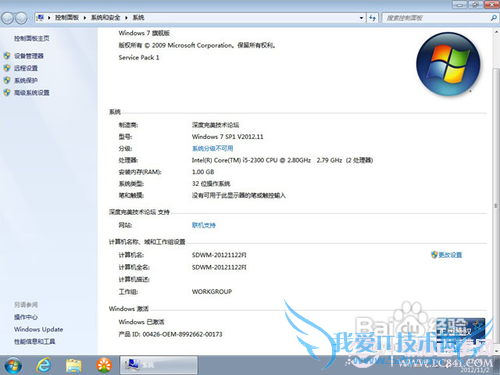Select the 系统 window taskbar button

pos(159,365)
